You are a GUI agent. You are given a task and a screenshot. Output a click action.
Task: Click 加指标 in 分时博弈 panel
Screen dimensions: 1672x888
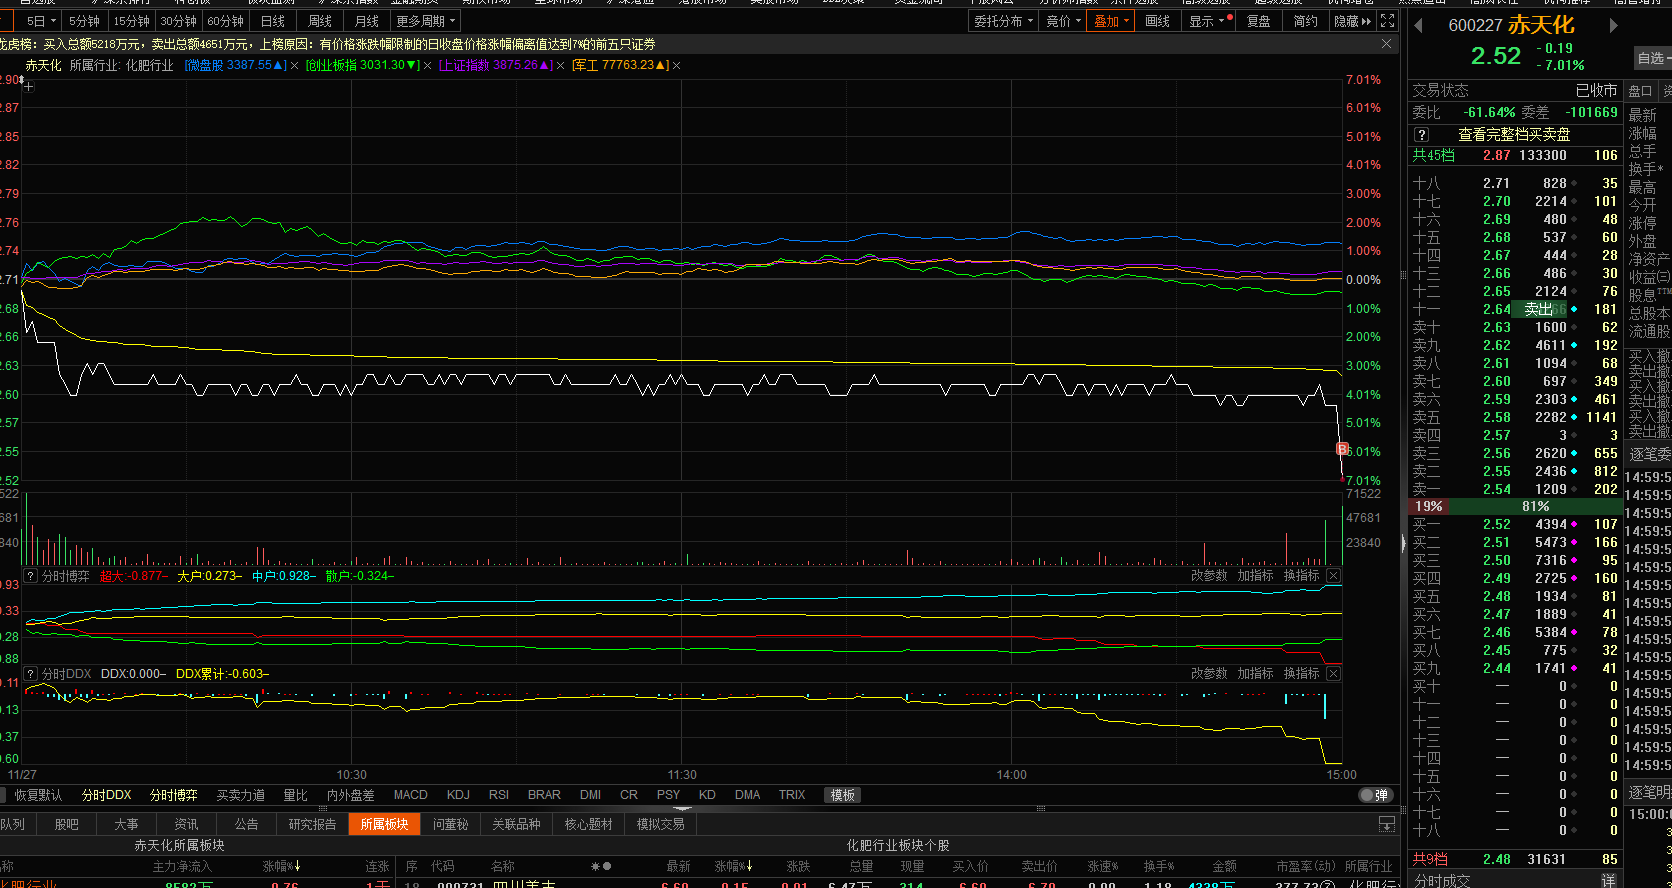tap(1255, 576)
